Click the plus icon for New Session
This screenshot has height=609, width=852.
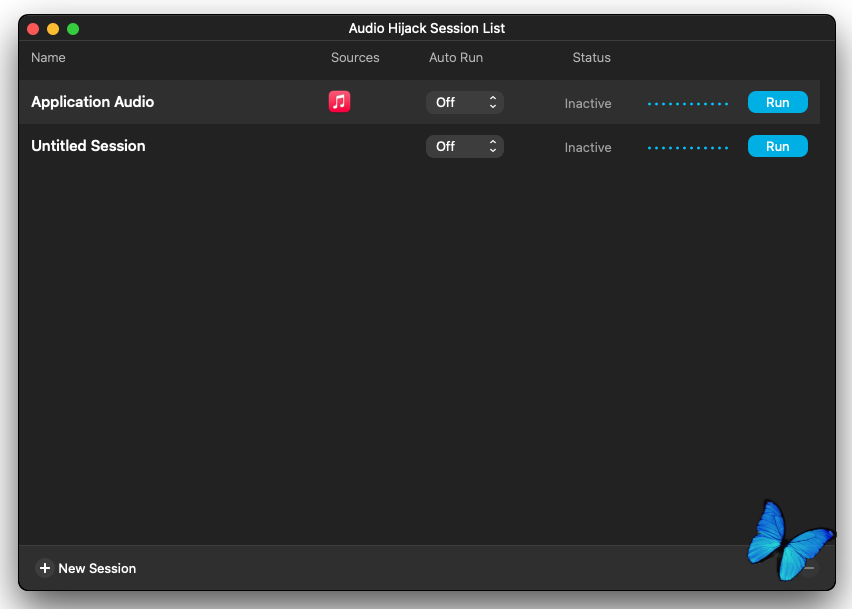coord(45,568)
